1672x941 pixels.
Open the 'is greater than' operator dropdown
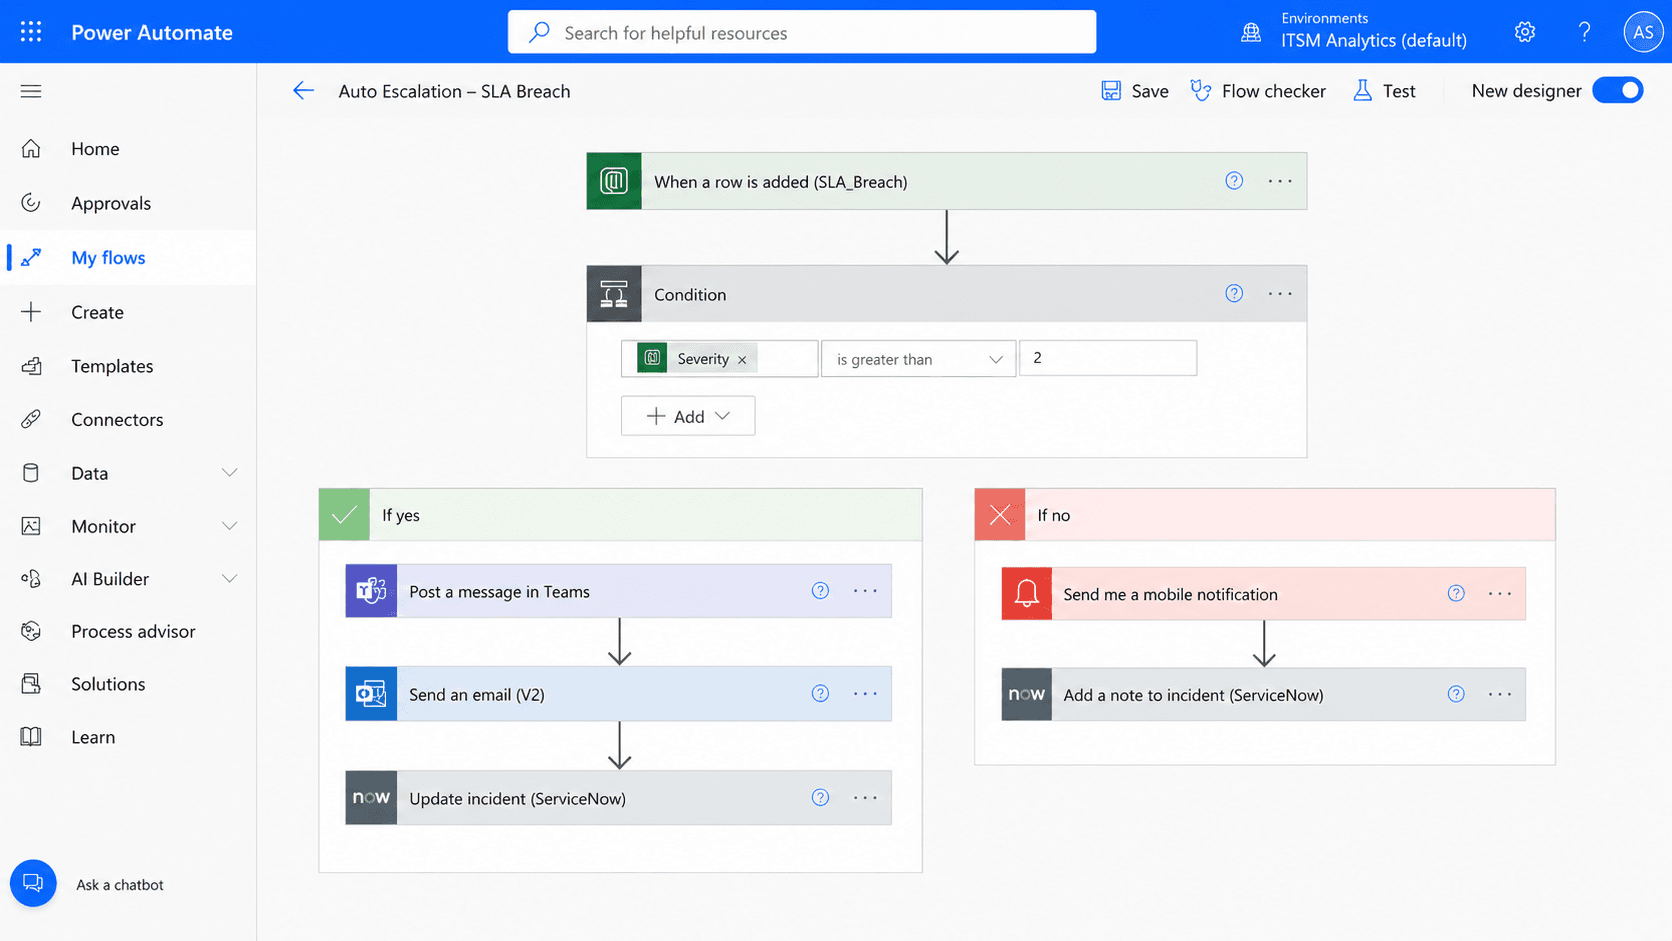[x=918, y=359]
